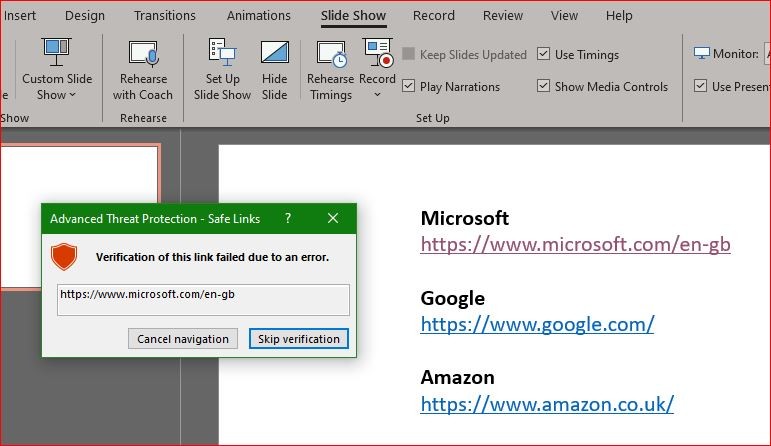
Task: Open the google.com hyperlink on slide
Action: point(537,325)
